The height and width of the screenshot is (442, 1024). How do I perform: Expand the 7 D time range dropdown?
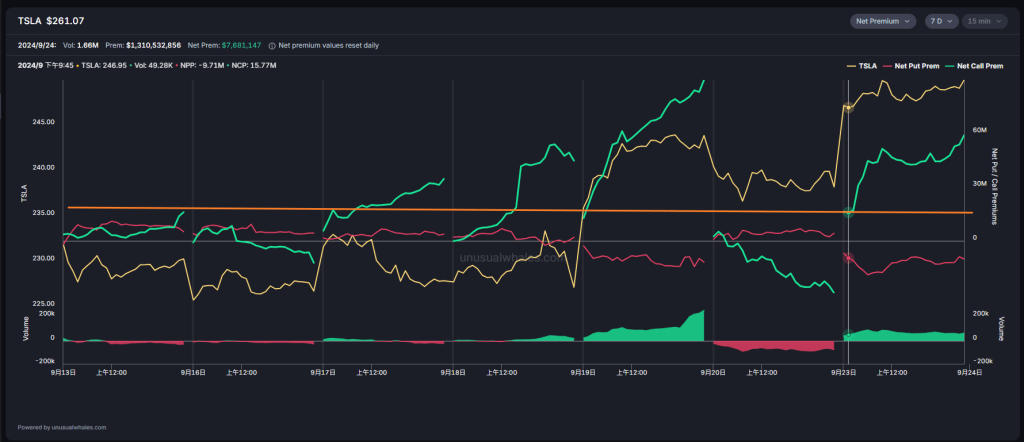point(941,21)
